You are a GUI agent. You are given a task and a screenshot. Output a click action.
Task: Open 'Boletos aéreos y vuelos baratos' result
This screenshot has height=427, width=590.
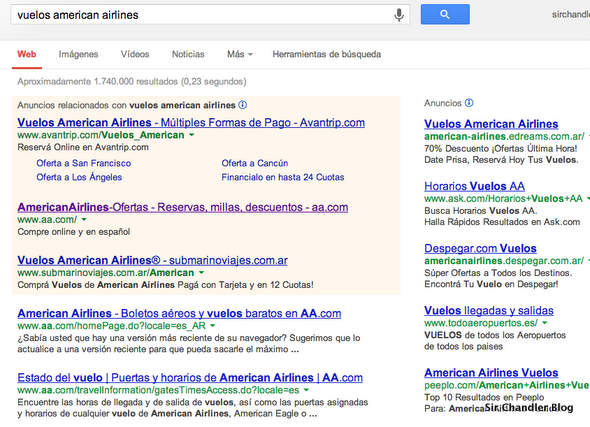point(179,313)
